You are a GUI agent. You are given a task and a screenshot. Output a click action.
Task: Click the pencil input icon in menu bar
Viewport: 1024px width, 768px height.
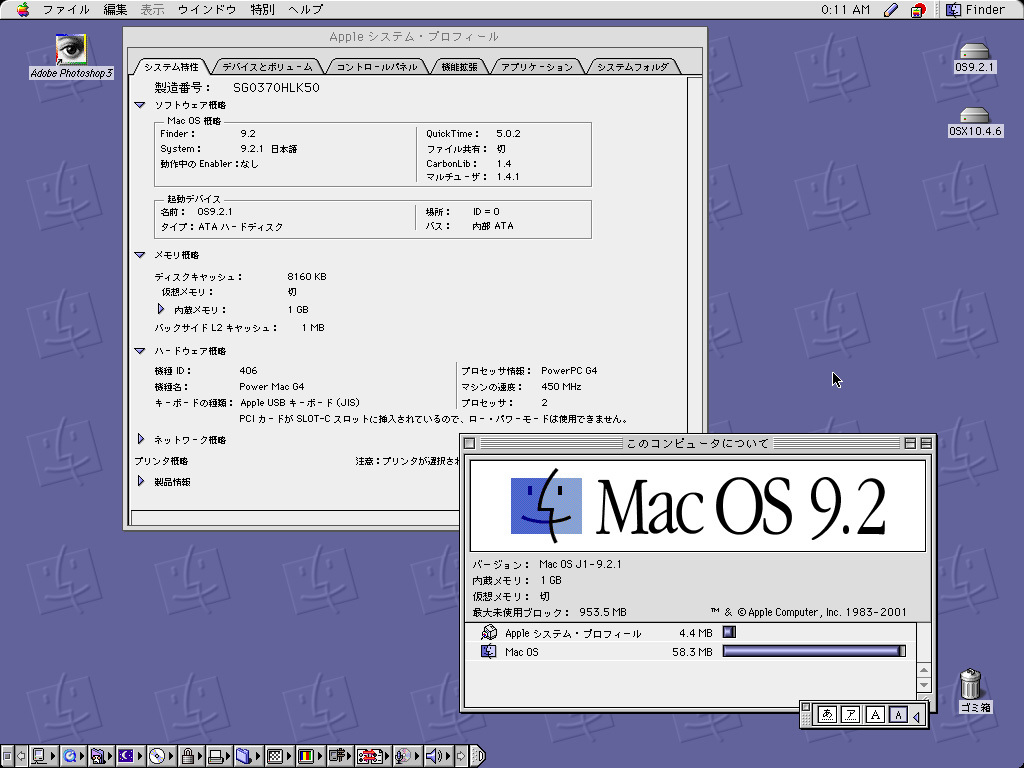(x=891, y=10)
